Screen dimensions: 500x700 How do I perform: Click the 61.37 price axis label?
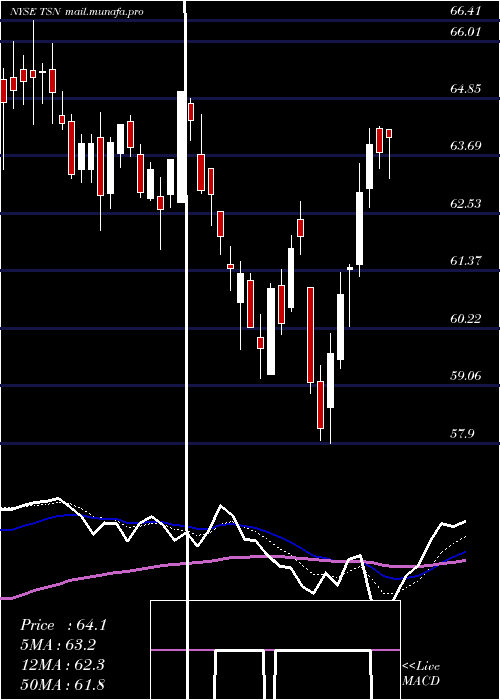pyautogui.click(x=466, y=260)
